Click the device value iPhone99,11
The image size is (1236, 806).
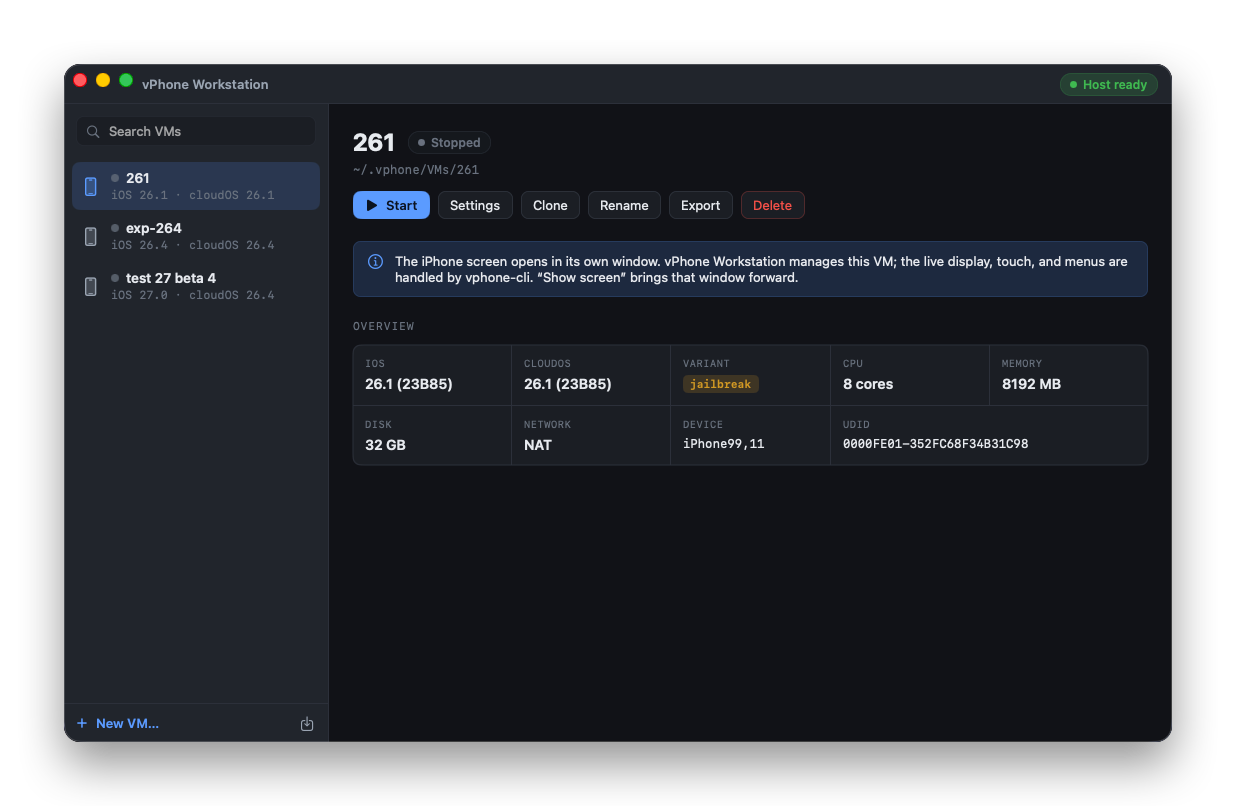[723, 444]
